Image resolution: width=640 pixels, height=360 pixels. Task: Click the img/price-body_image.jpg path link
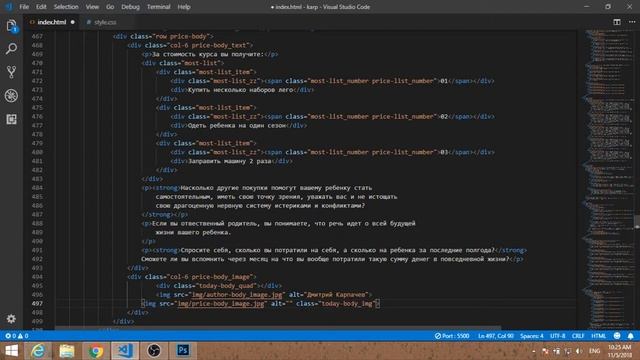[x=221, y=304]
